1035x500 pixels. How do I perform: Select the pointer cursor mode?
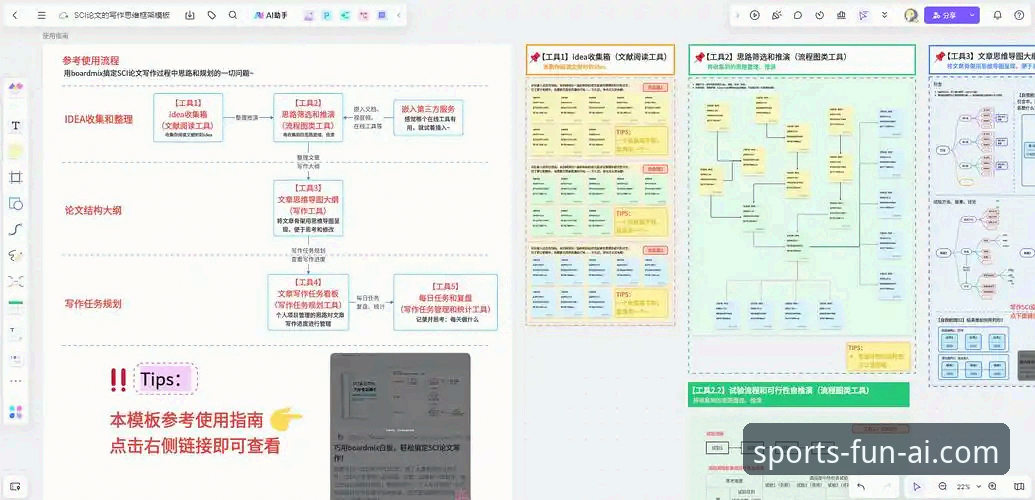[916, 486]
